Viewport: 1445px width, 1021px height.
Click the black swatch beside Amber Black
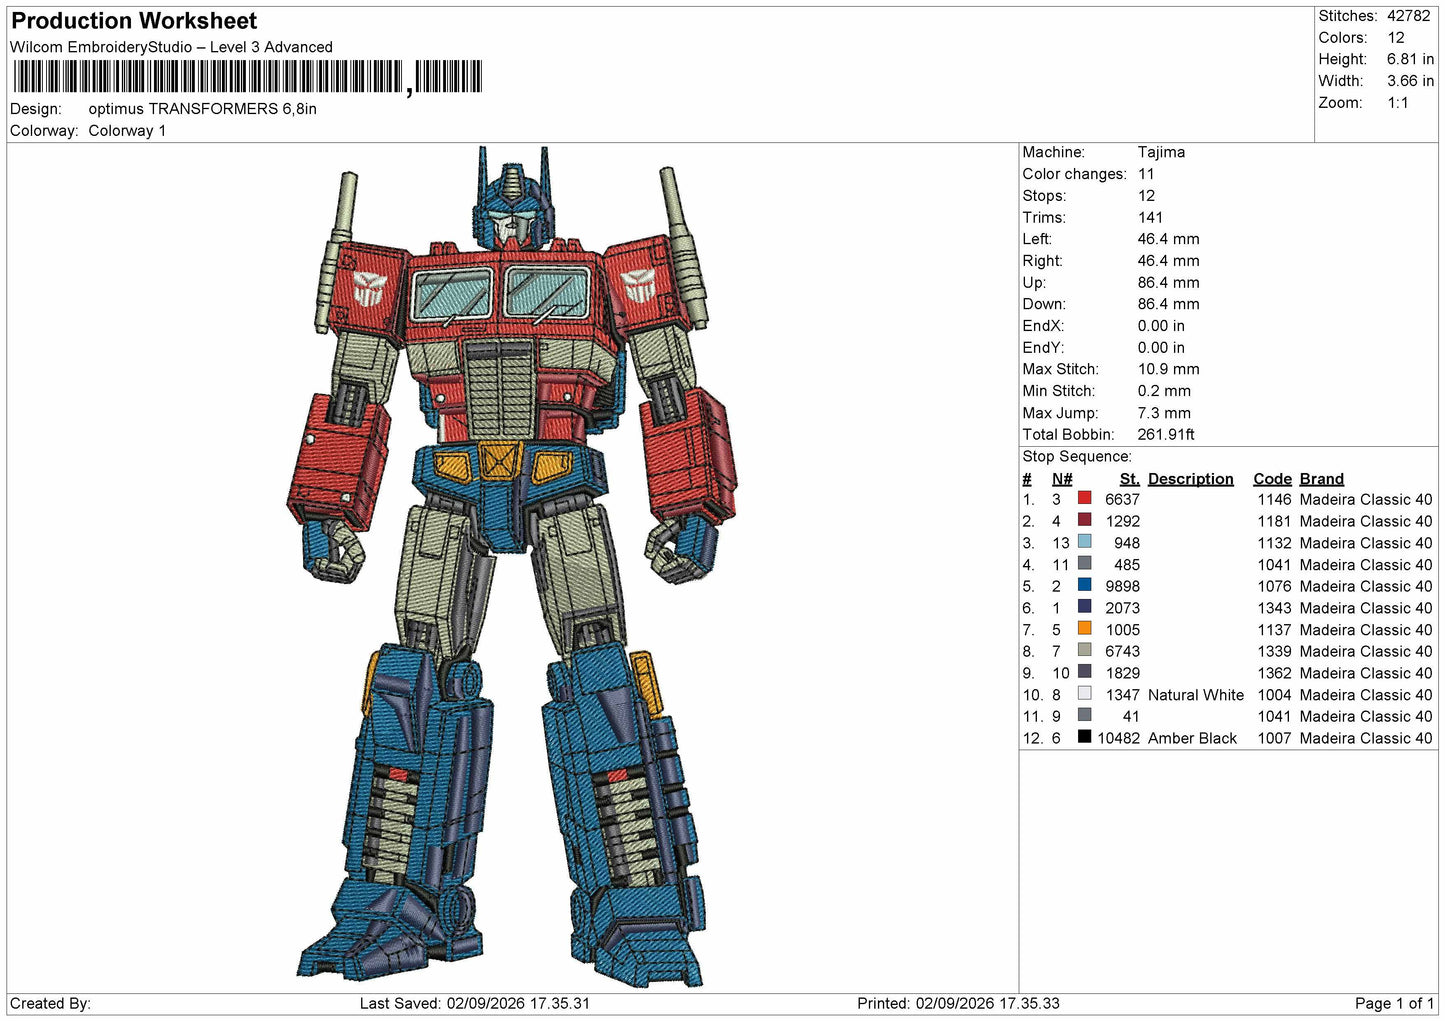coord(1084,737)
